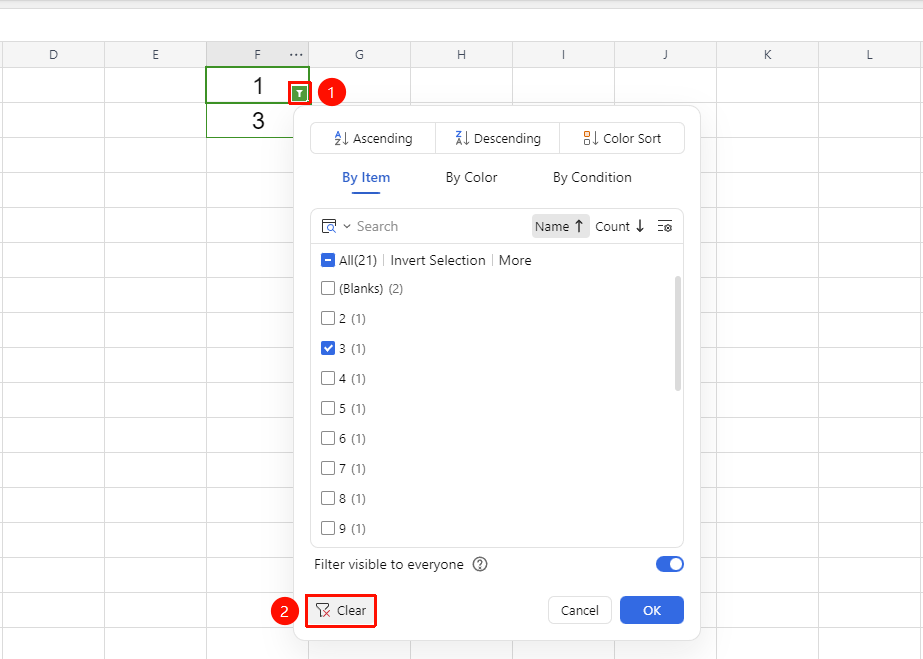
Task: Check the checkbox for item 7
Action: 328,468
